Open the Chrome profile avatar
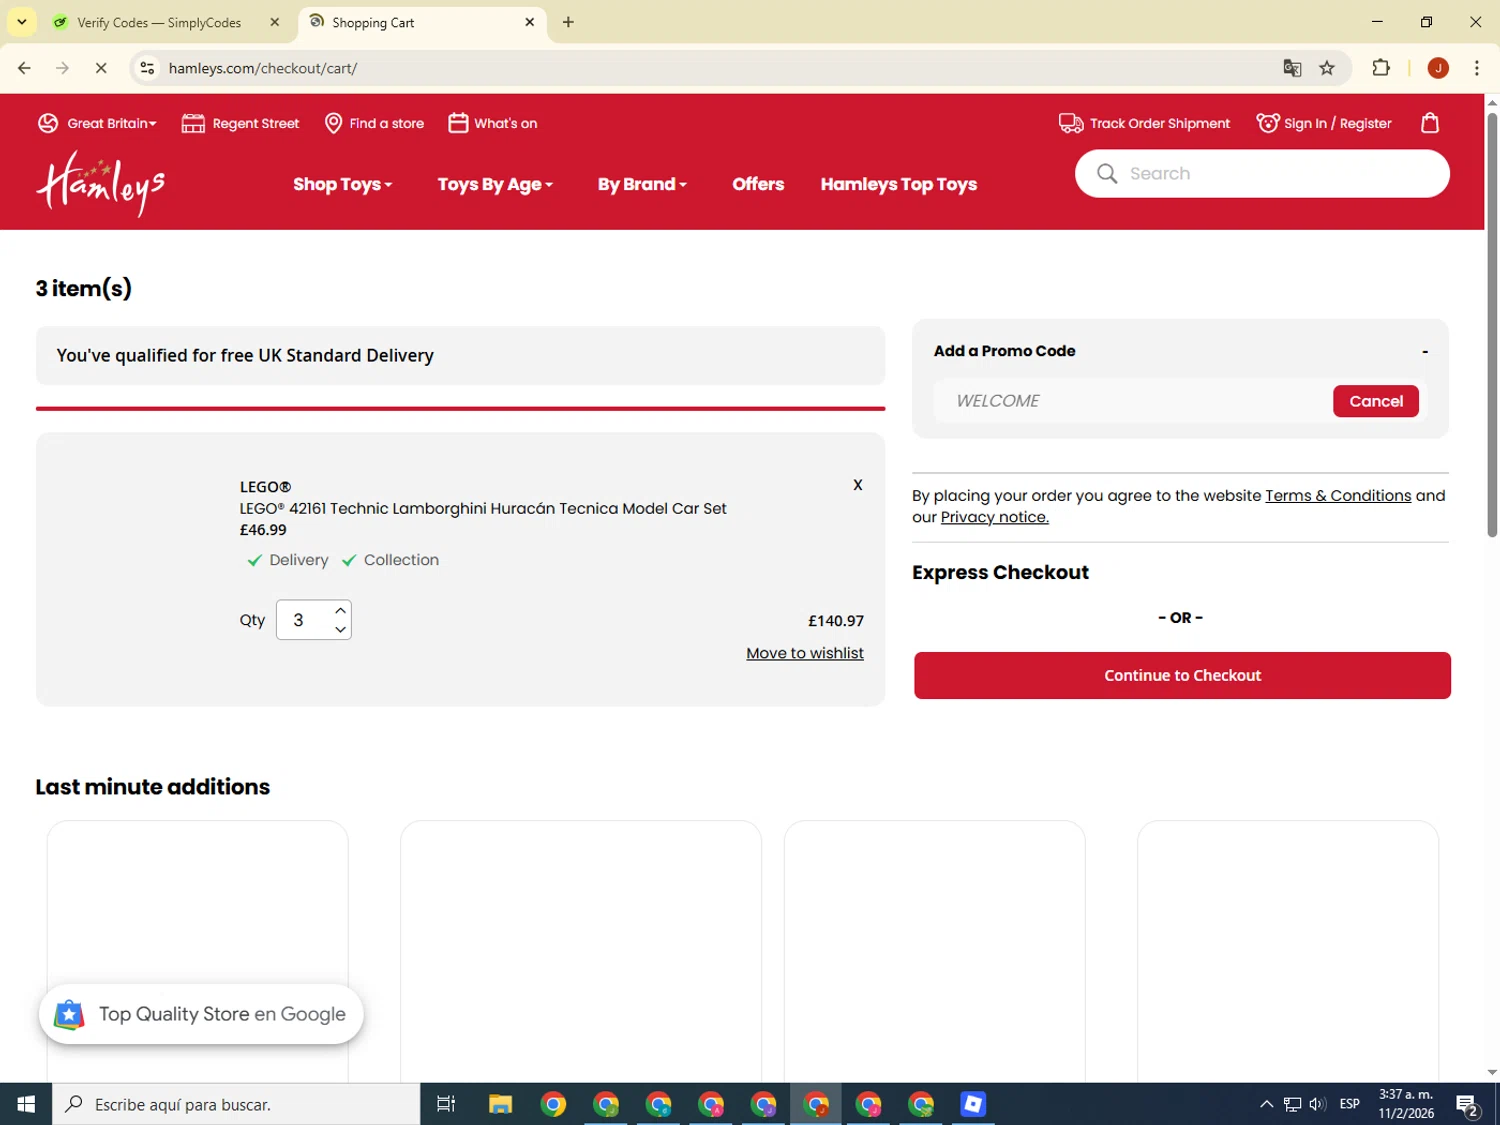Viewport: 1500px width, 1125px height. point(1438,68)
